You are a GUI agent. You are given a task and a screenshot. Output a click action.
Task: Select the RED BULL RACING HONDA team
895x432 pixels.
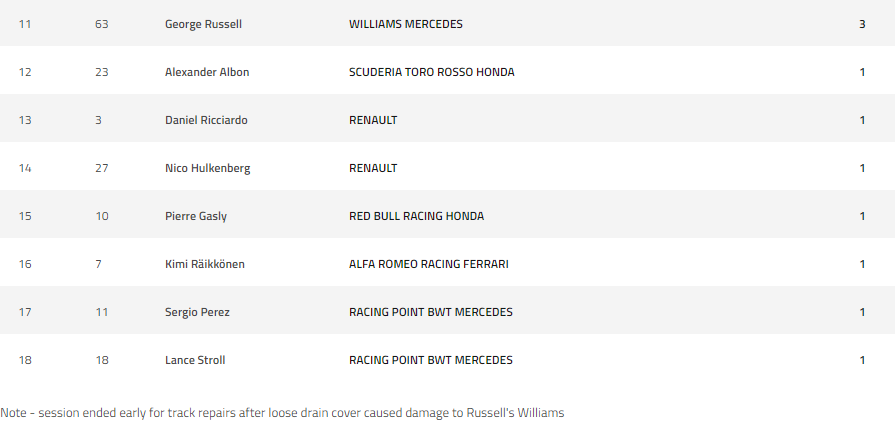tap(416, 216)
